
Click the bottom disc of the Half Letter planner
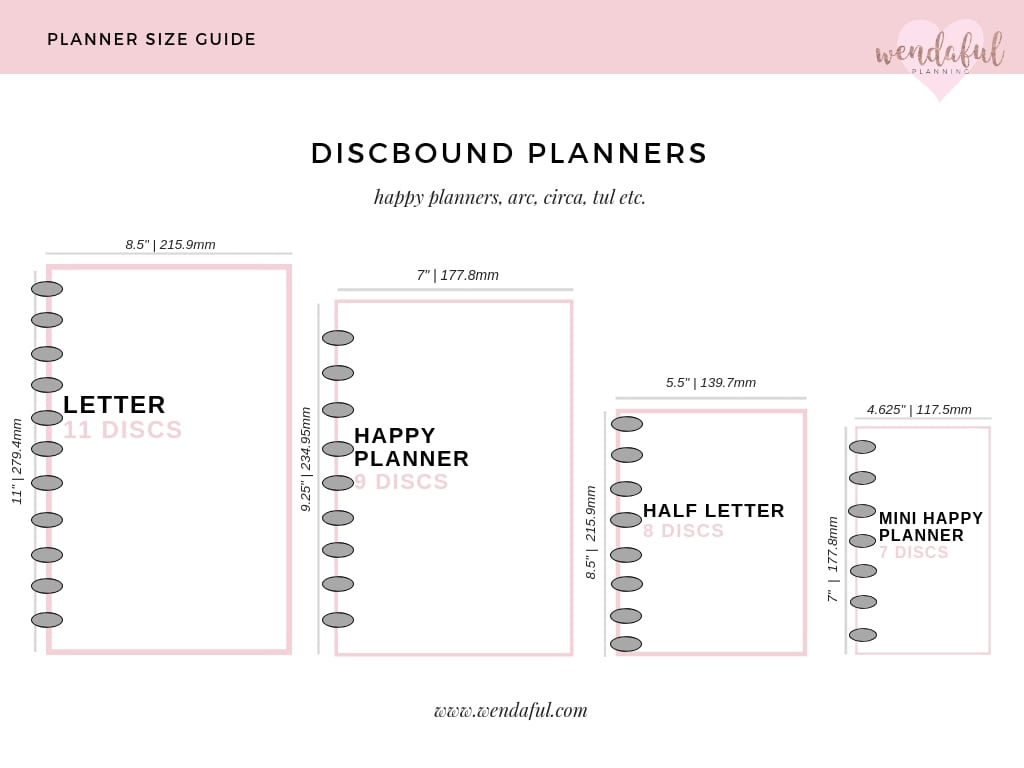tap(626, 644)
